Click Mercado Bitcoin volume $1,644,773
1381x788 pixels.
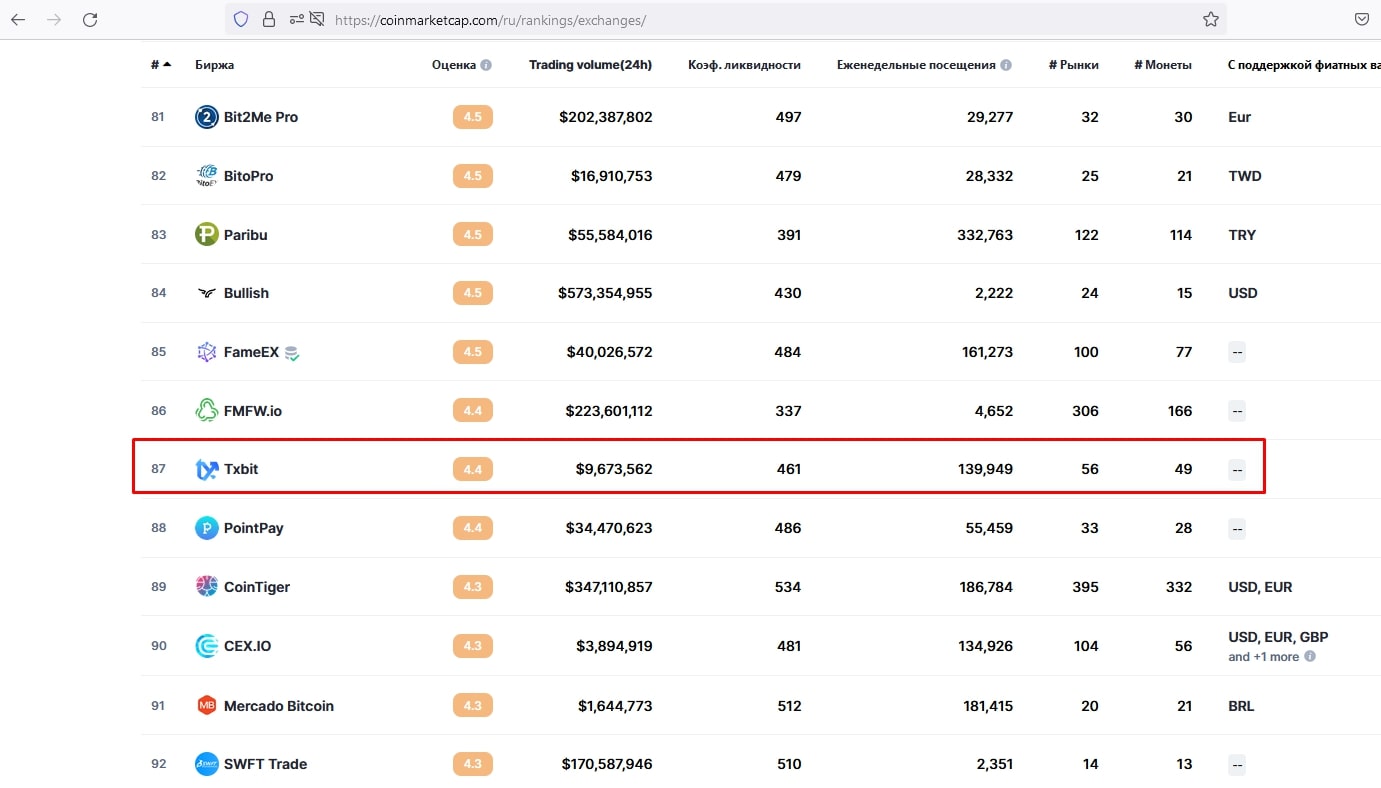pos(615,706)
